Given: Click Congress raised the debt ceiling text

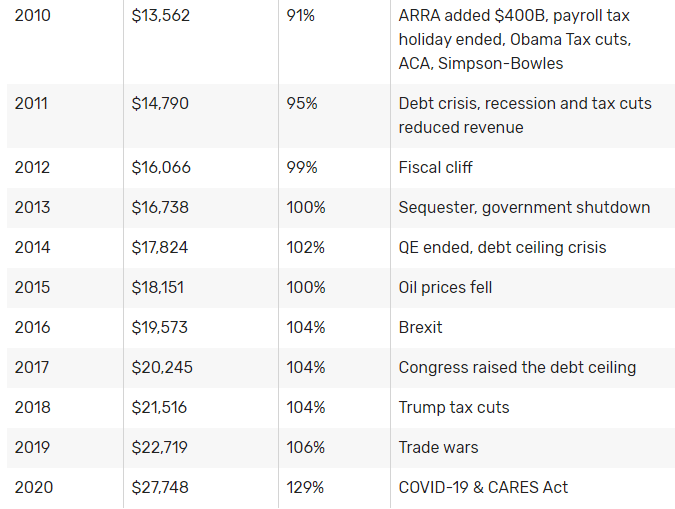Looking at the screenshot, I should [517, 368].
